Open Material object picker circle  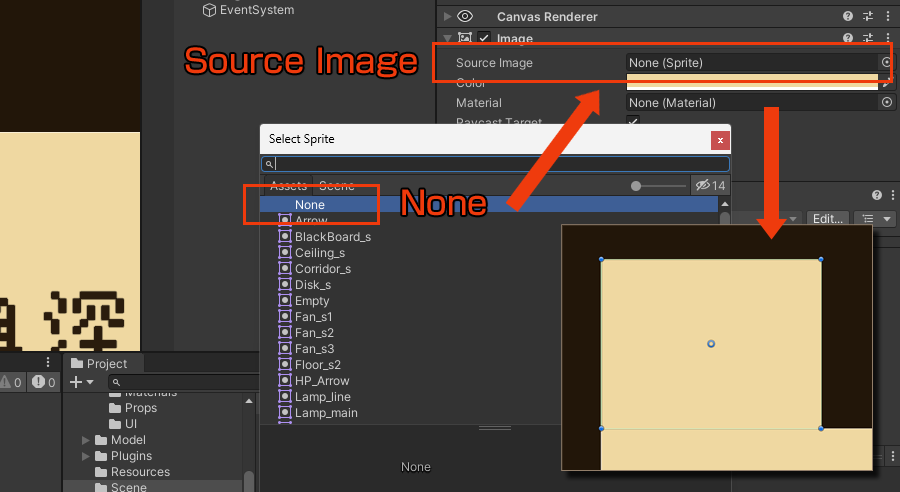pyautogui.click(x=886, y=102)
